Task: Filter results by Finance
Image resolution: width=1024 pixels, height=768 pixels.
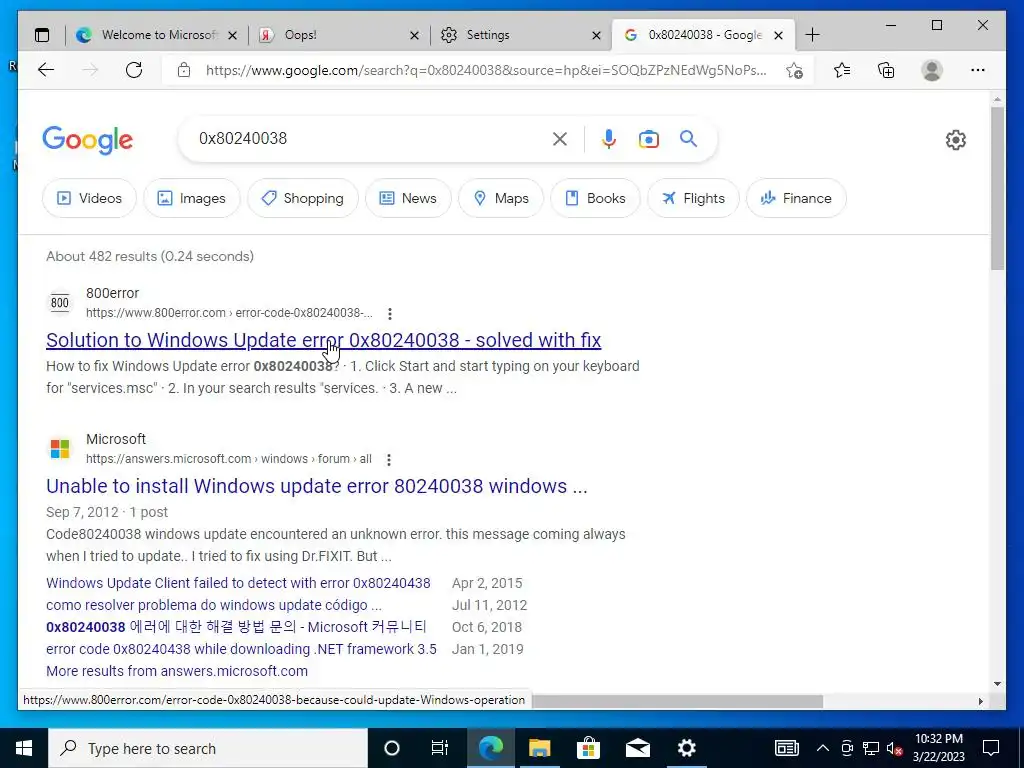Action: [796, 198]
